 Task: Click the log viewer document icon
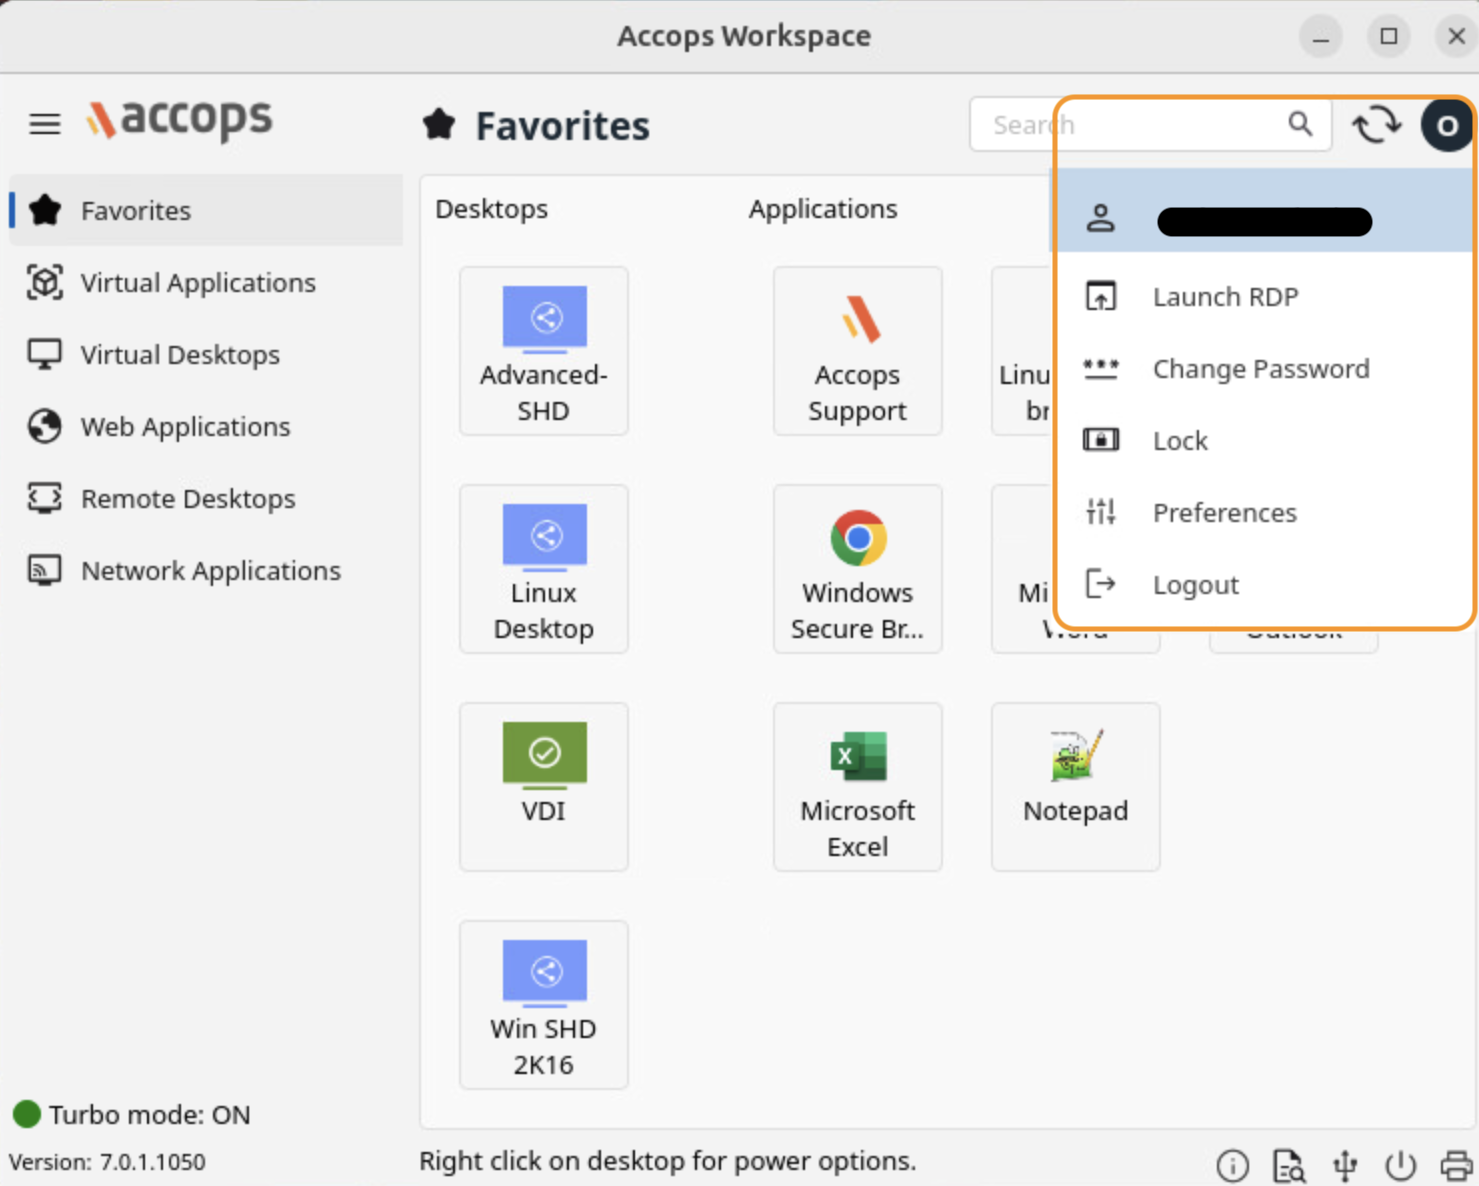click(1288, 1165)
